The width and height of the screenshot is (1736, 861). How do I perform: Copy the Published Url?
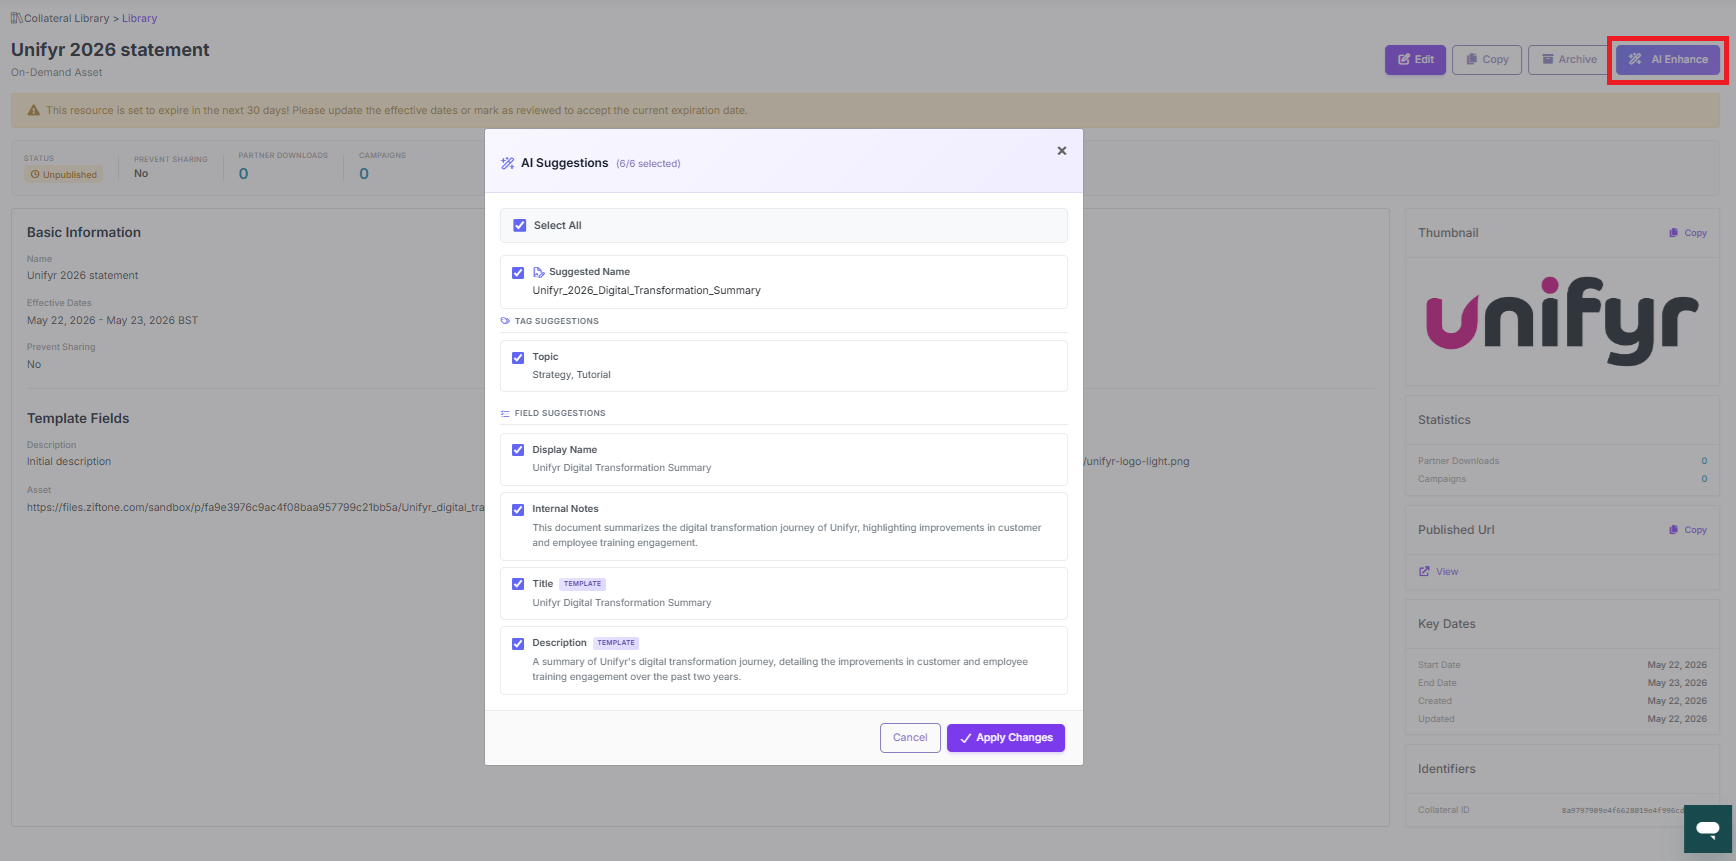click(x=1688, y=530)
